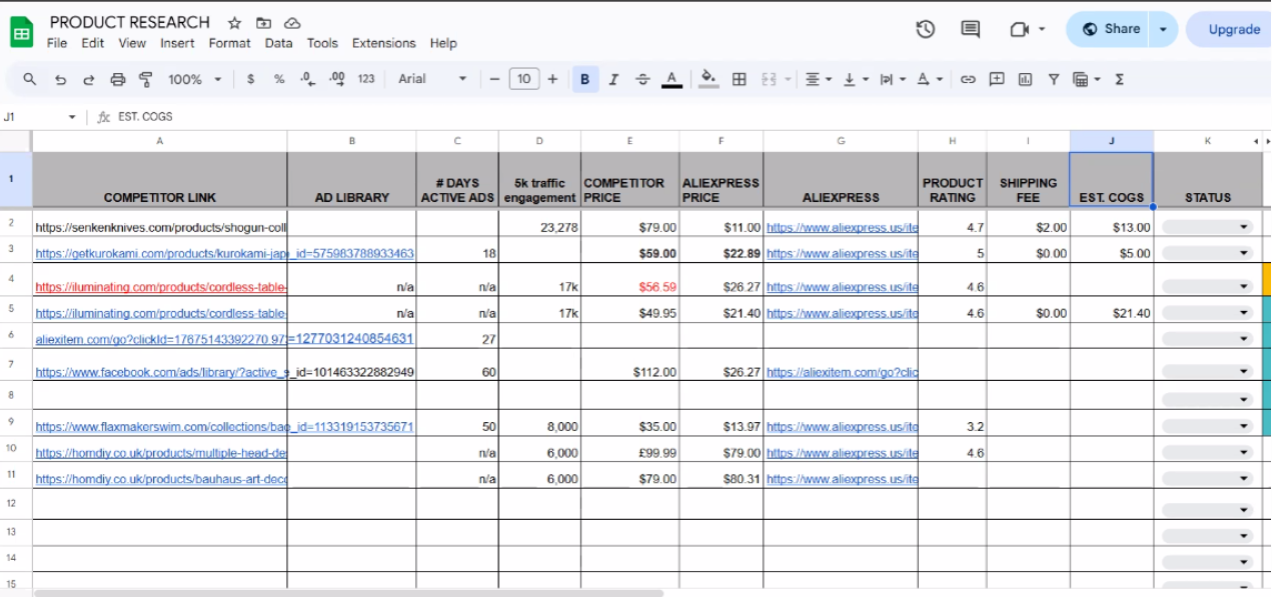Open the fill color bucket
Image resolution: width=1285 pixels, height=597 pixels.
[x=709, y=79]
